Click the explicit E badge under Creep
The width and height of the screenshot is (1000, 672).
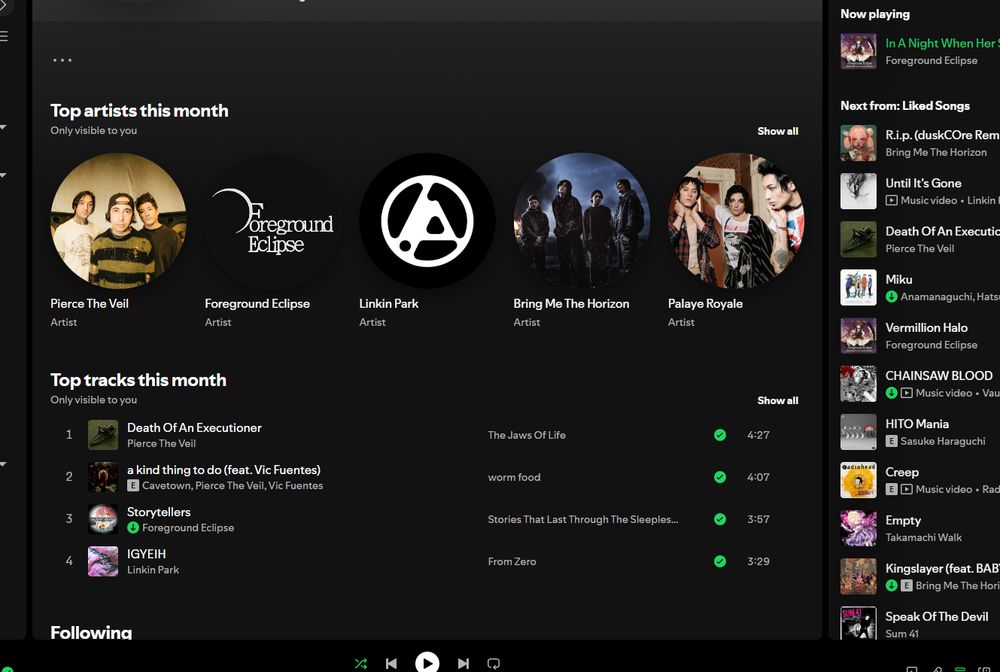891,489
